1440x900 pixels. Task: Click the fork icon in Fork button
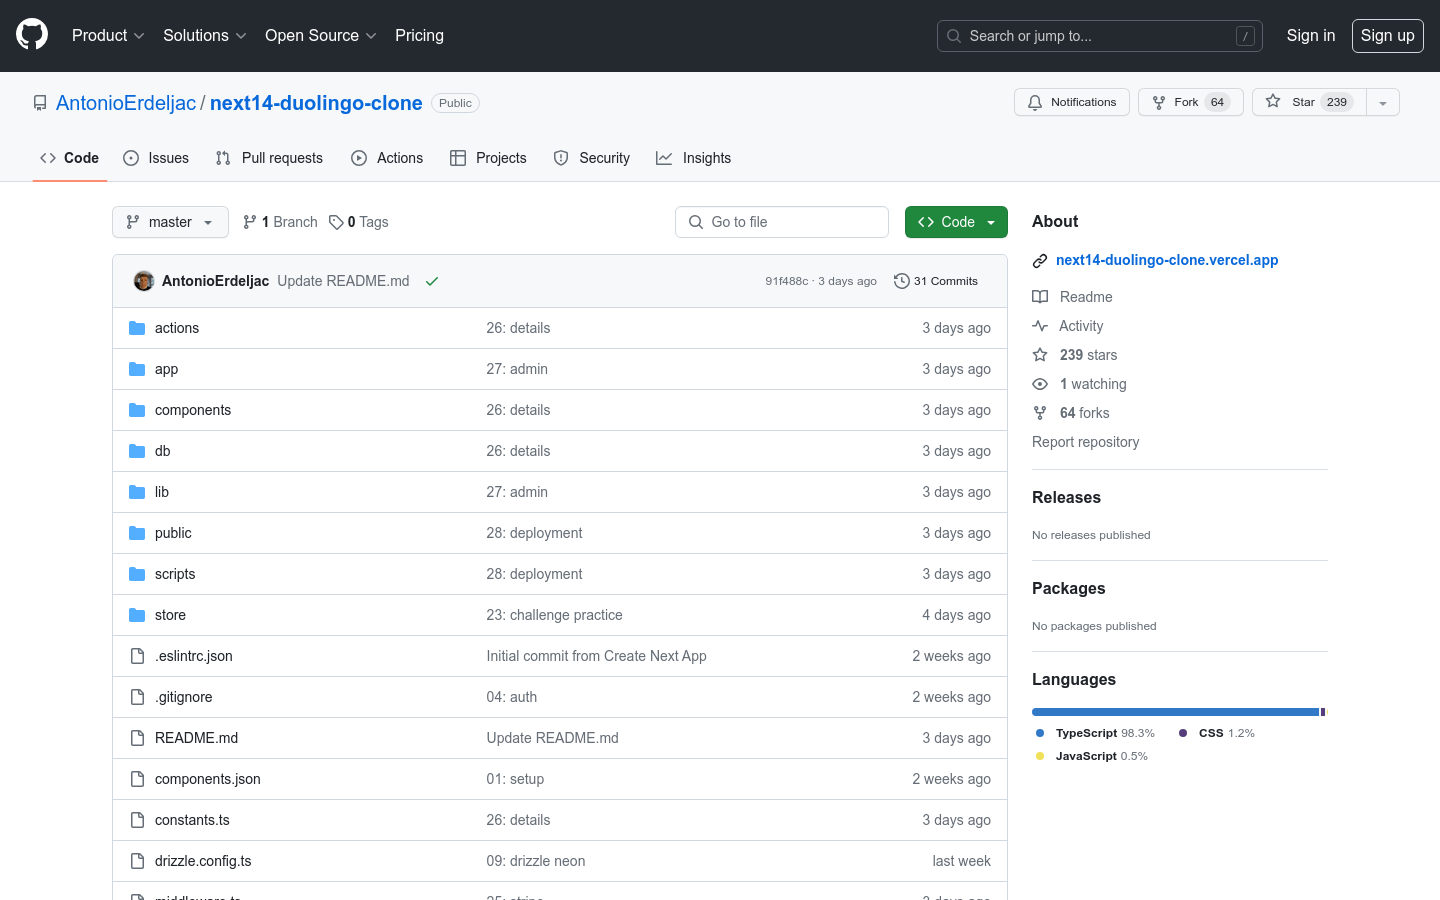pyautogui.click(x=1159, y=102)
